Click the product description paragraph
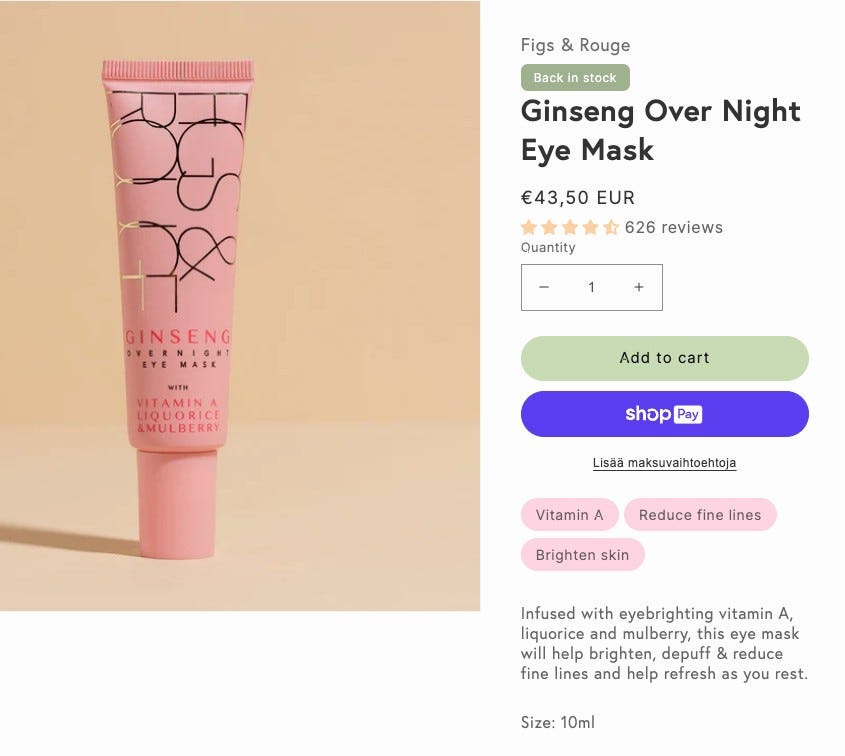Screen dimensions: 845x756 click(x=663, y=643)
